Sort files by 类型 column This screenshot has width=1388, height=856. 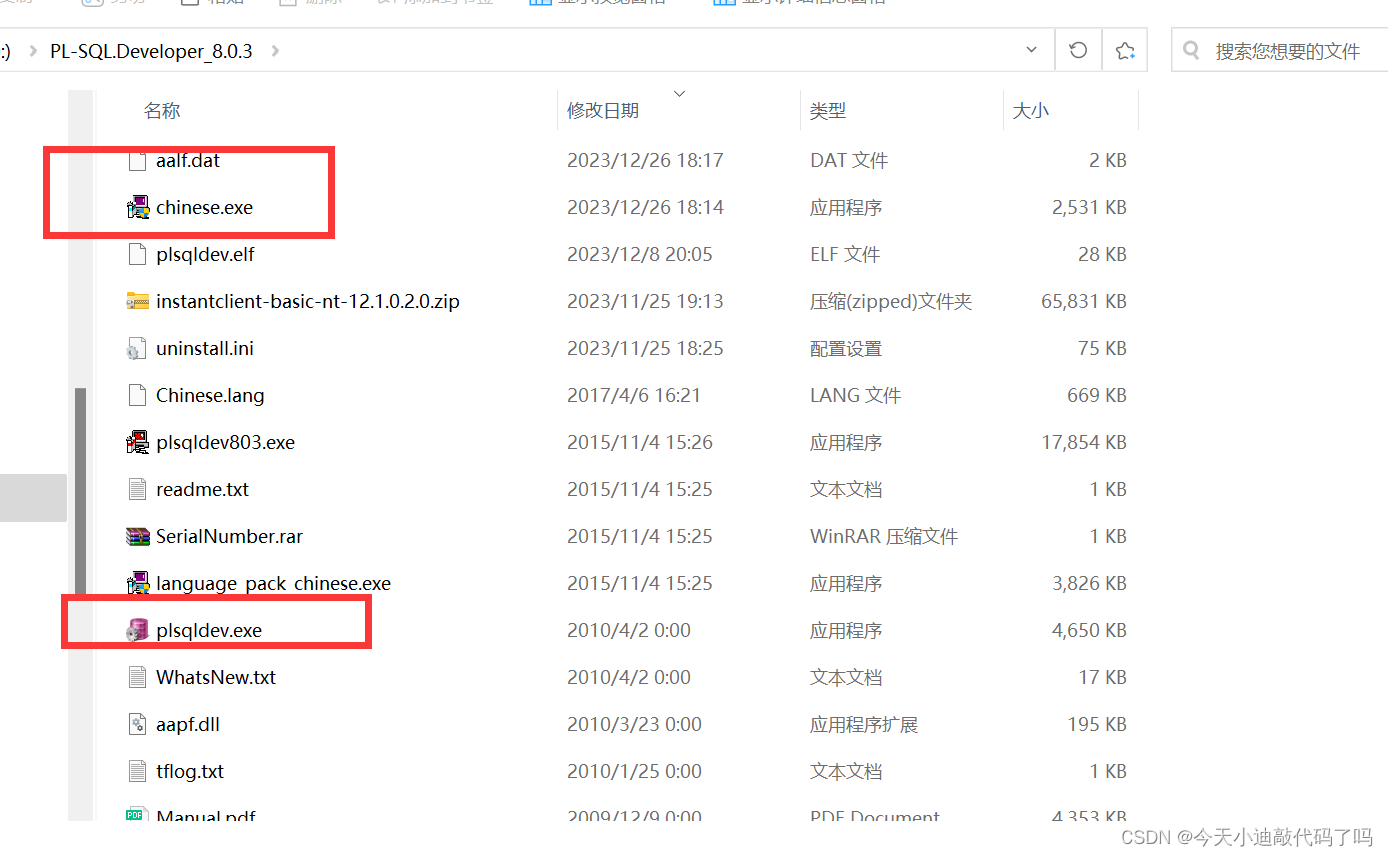828,110
